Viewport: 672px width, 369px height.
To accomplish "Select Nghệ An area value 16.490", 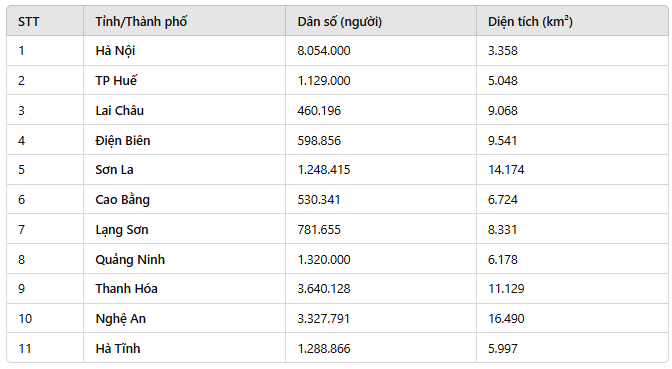I will (x=506, y=319).
